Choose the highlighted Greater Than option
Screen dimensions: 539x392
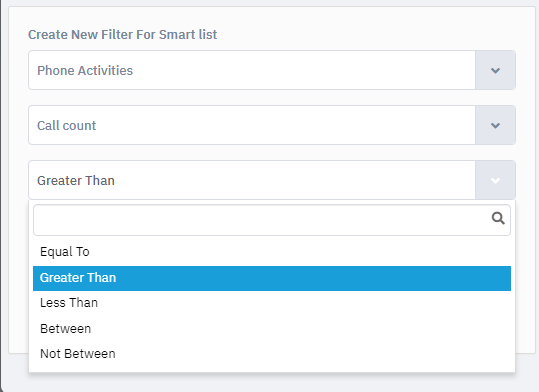pos(272,278)
